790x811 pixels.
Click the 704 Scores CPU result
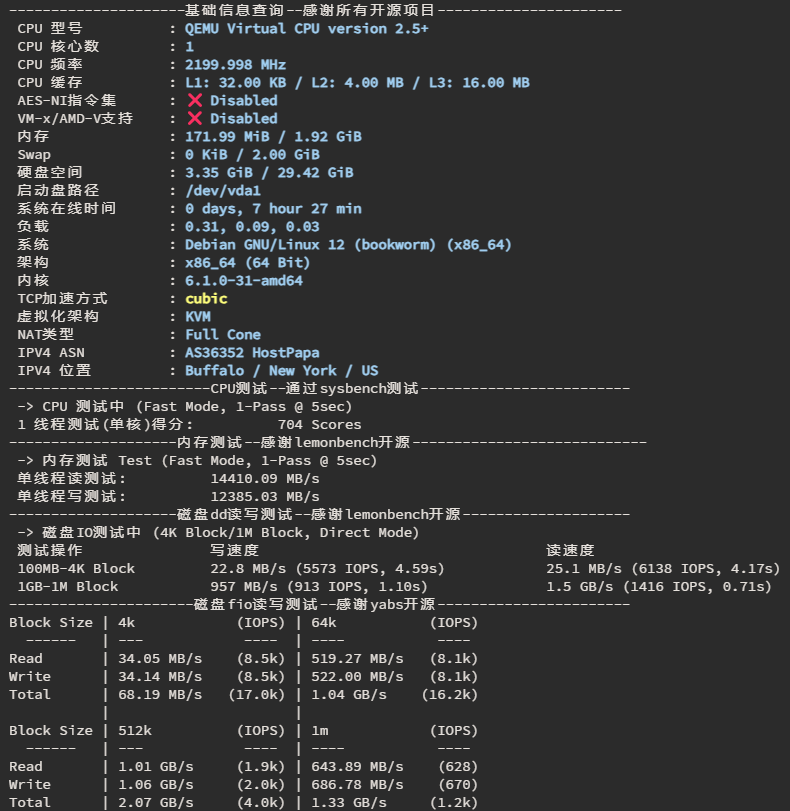click(x=319, y=425)
